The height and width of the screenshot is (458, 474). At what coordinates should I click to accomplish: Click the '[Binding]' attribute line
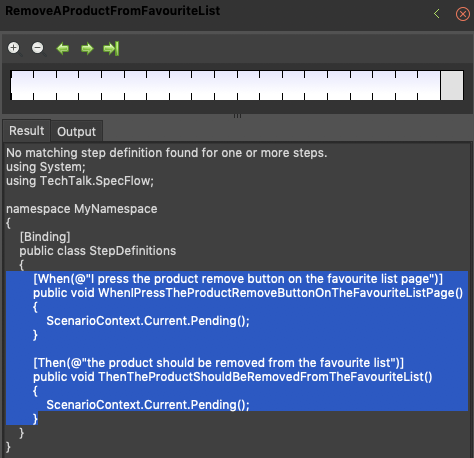(x=45, y=237)
